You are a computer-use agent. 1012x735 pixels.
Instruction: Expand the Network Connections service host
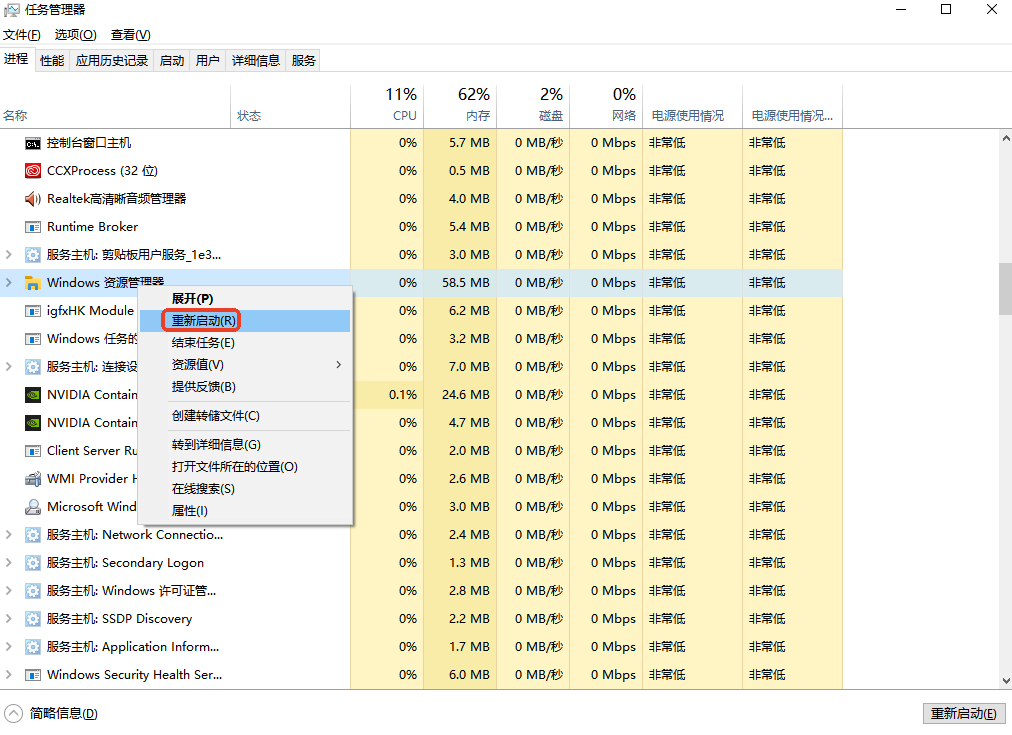8,535
